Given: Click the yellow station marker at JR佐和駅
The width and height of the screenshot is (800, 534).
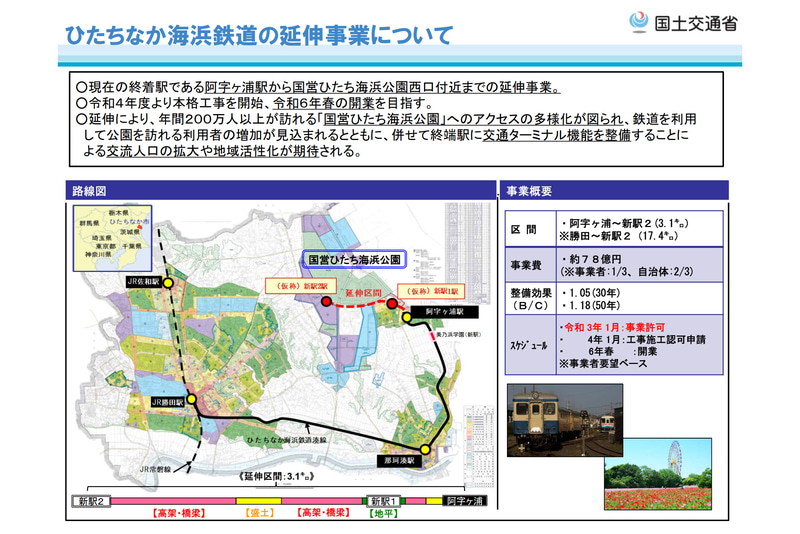Looking at the screenshot, I should click(168, 283).
